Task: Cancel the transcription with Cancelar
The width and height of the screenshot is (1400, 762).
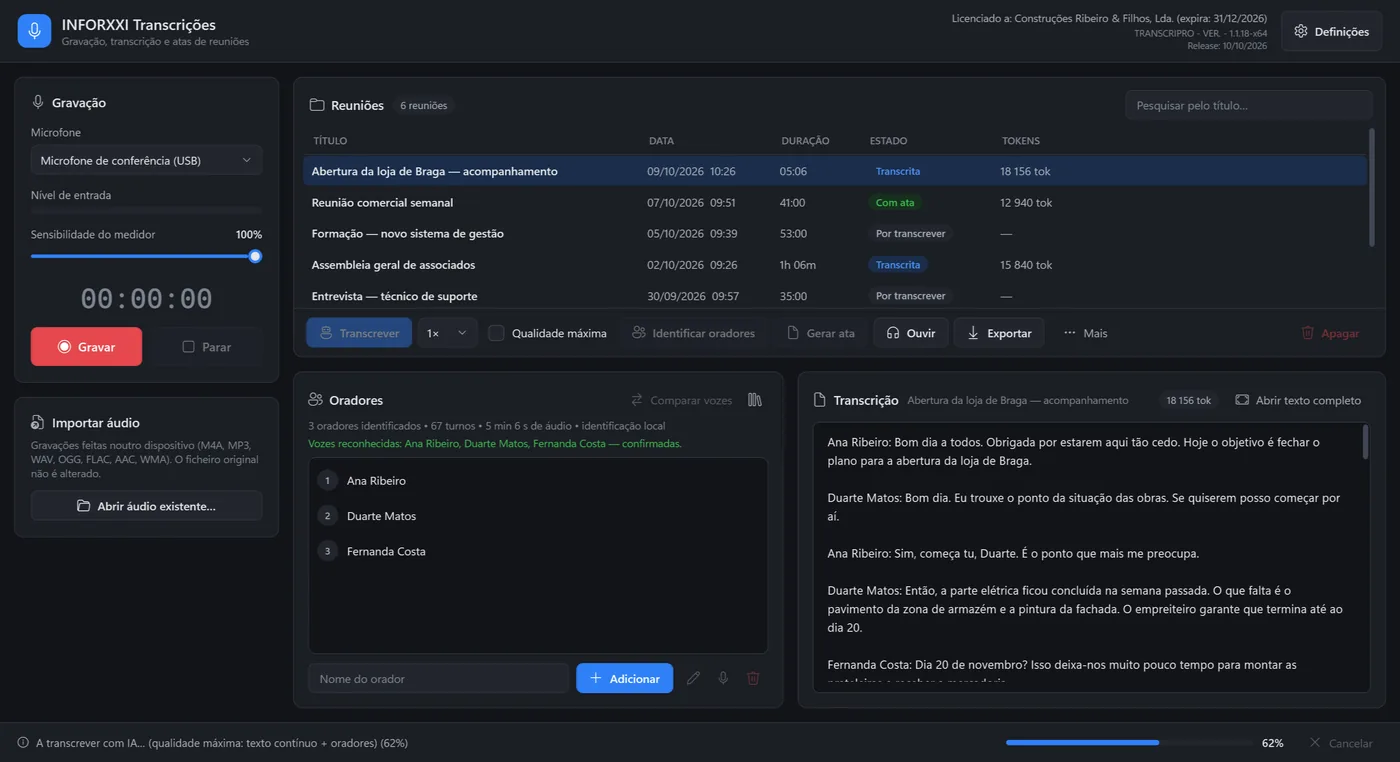Action: [x=1340, y=743]
